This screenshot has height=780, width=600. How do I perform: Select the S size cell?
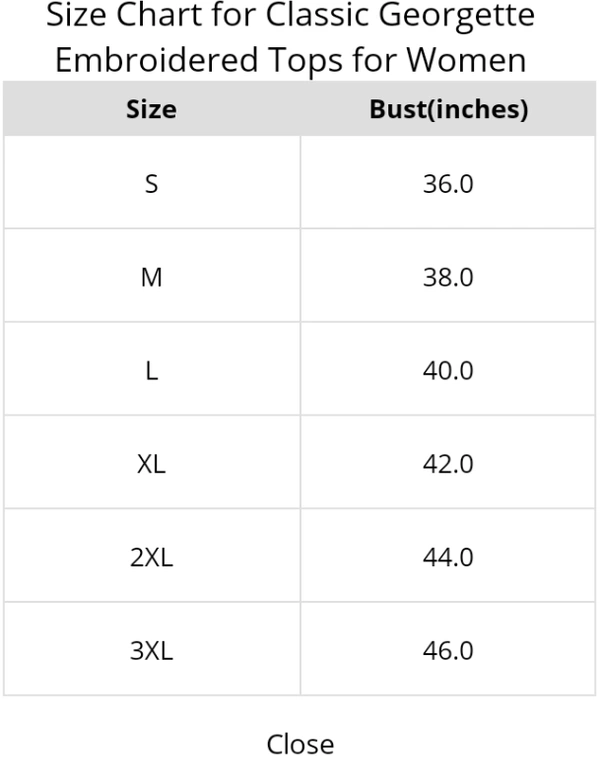[x=151, y=184]
